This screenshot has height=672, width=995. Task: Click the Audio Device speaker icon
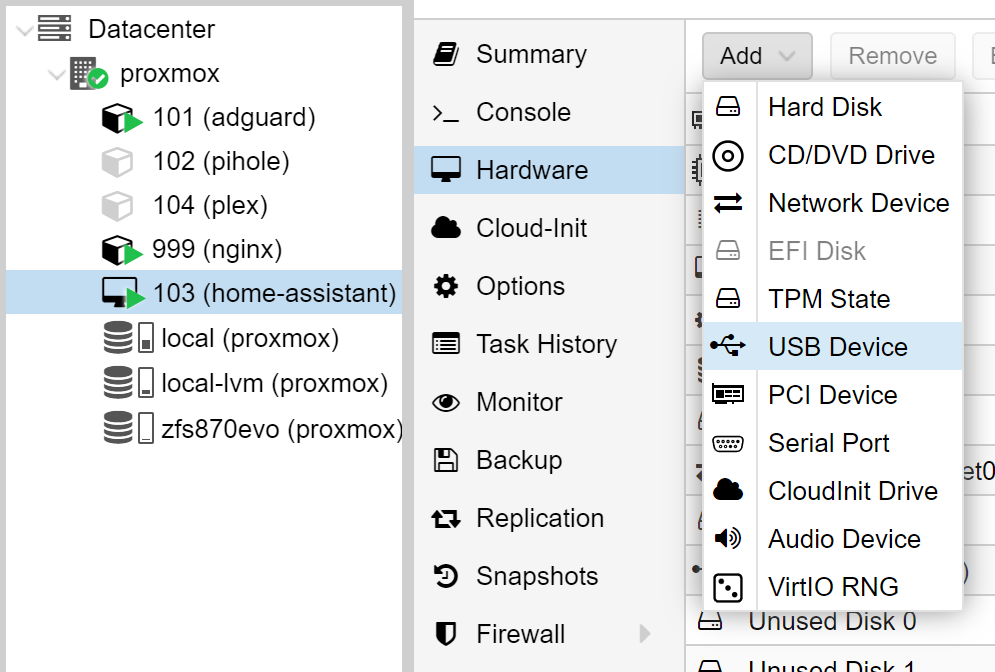[728, 539]
